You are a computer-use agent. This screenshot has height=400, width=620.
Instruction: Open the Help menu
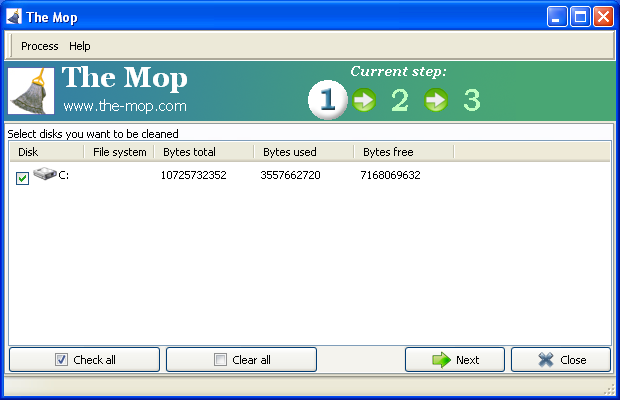point(79,46)
